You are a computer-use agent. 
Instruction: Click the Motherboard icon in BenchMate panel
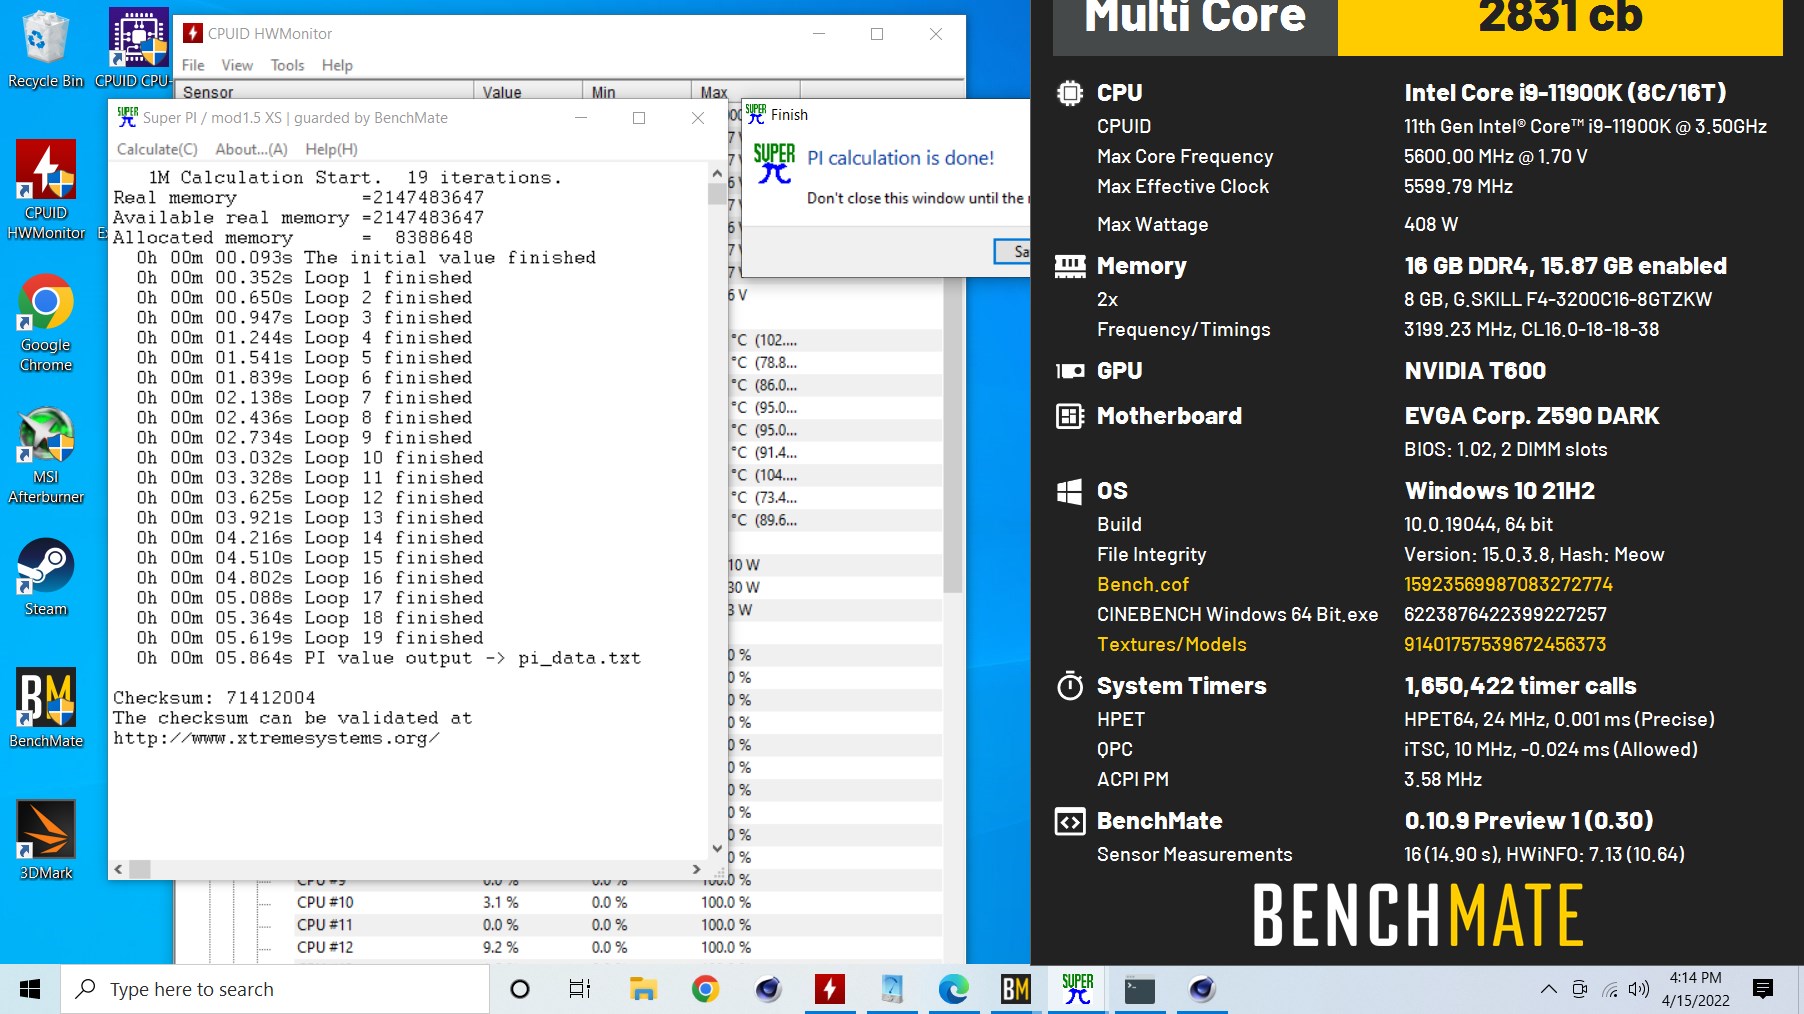pyautogui.click(x=1070, y=416)
